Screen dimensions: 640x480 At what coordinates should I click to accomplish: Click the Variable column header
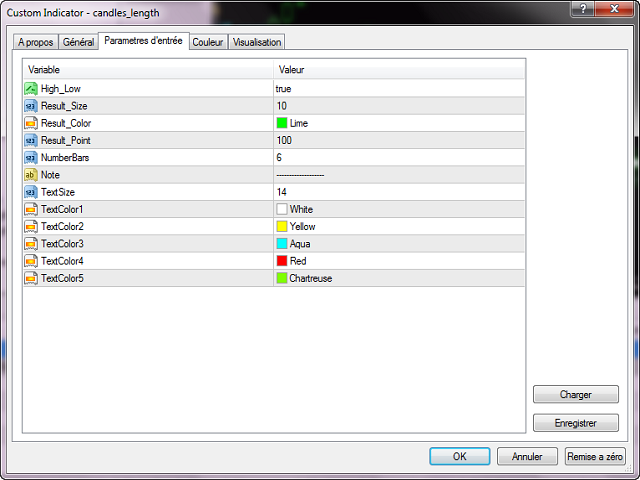pos(148,69)
